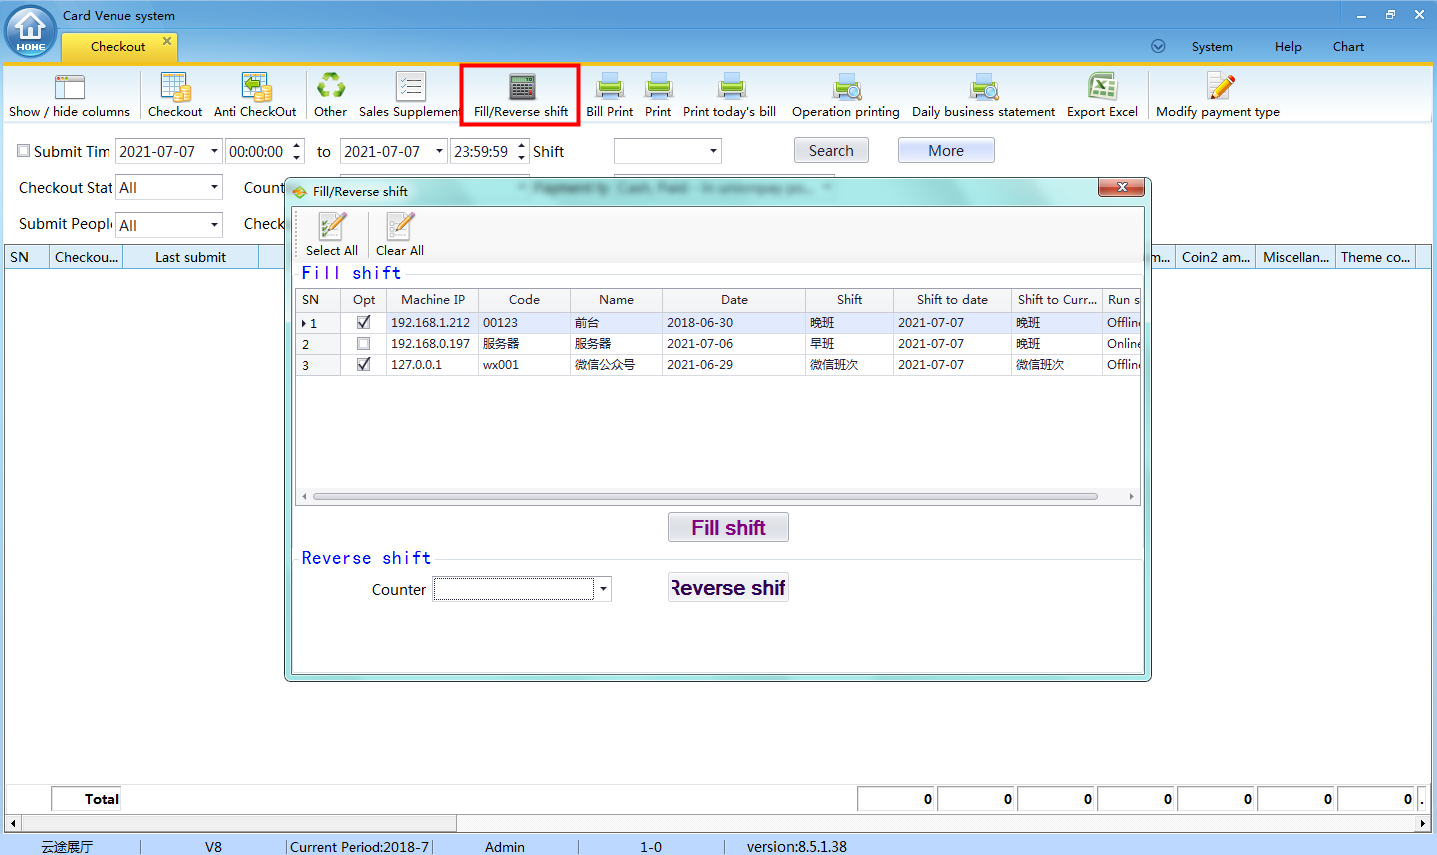Open the Sales Supplement tool
This screenshot has height=855, width=1437.
coord(409,96)
